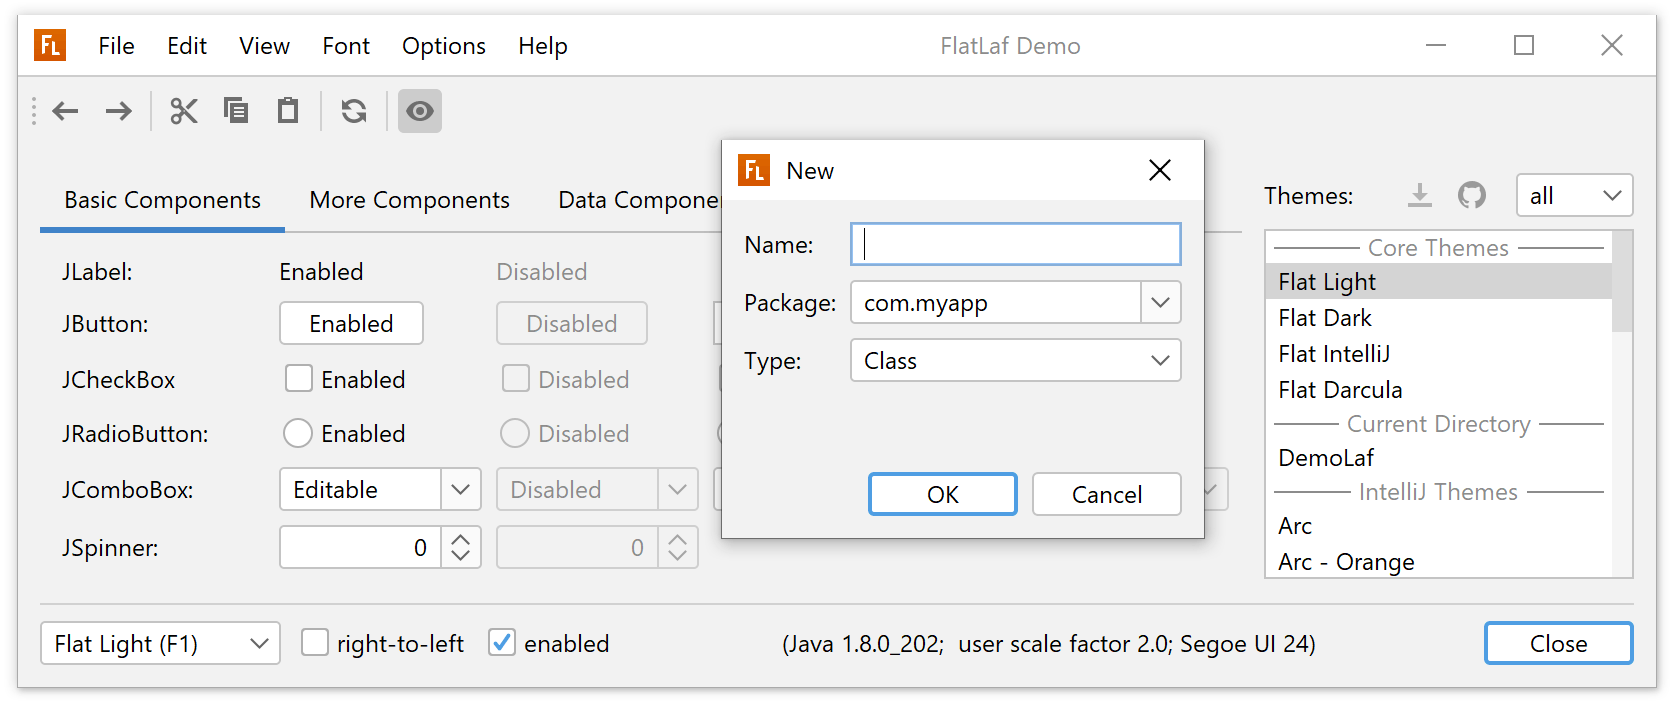Open the Type Class dropdown
The width and height of the screenshot is (1676, 705).
[1016, 360]
